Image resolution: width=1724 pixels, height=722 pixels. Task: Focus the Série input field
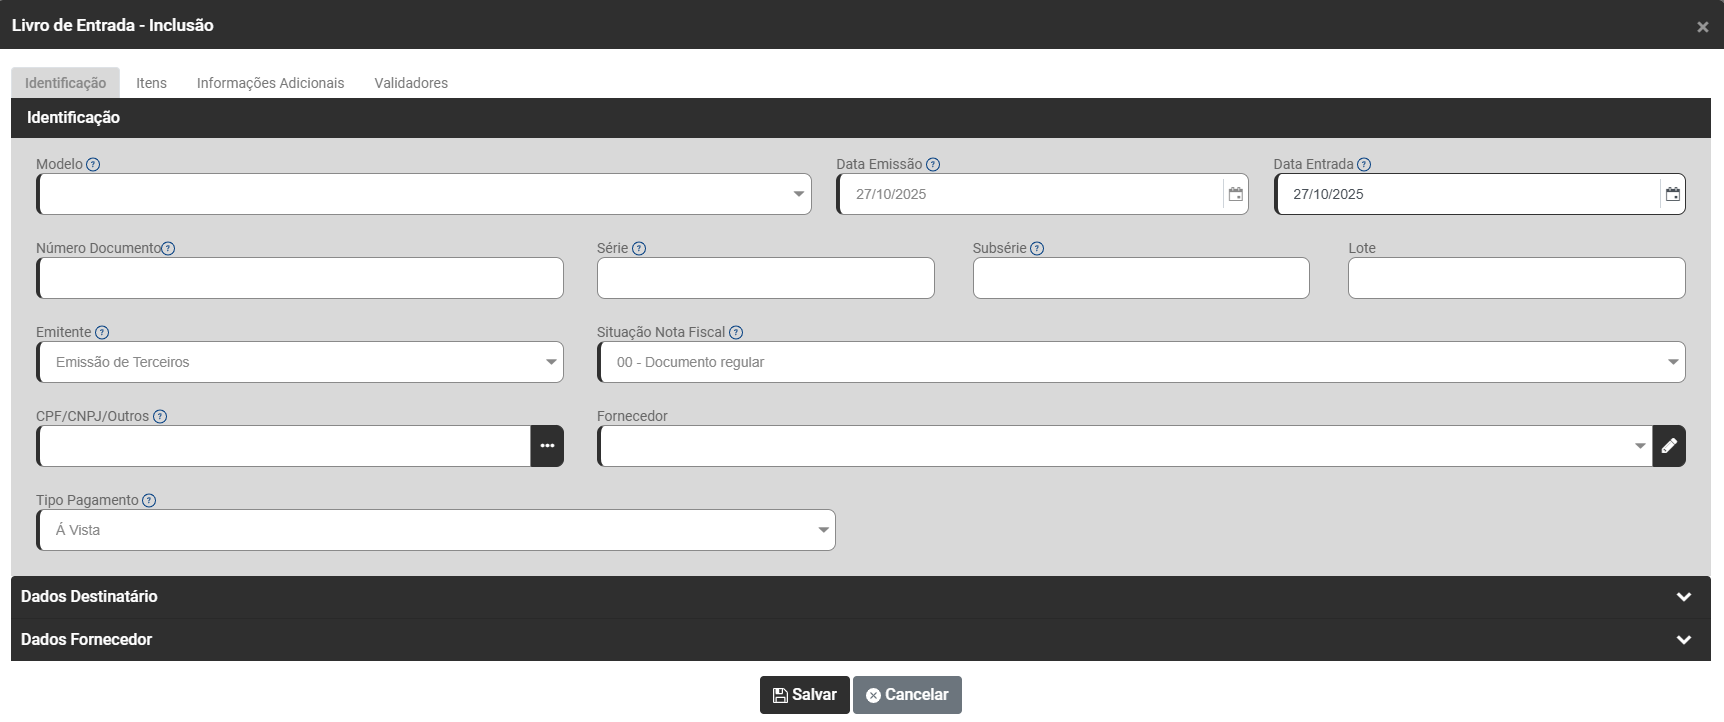[x=766, y=278]
